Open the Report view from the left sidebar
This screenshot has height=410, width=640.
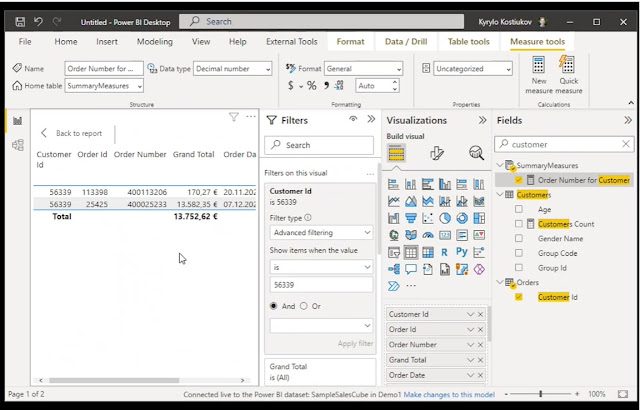coord(18,121)
